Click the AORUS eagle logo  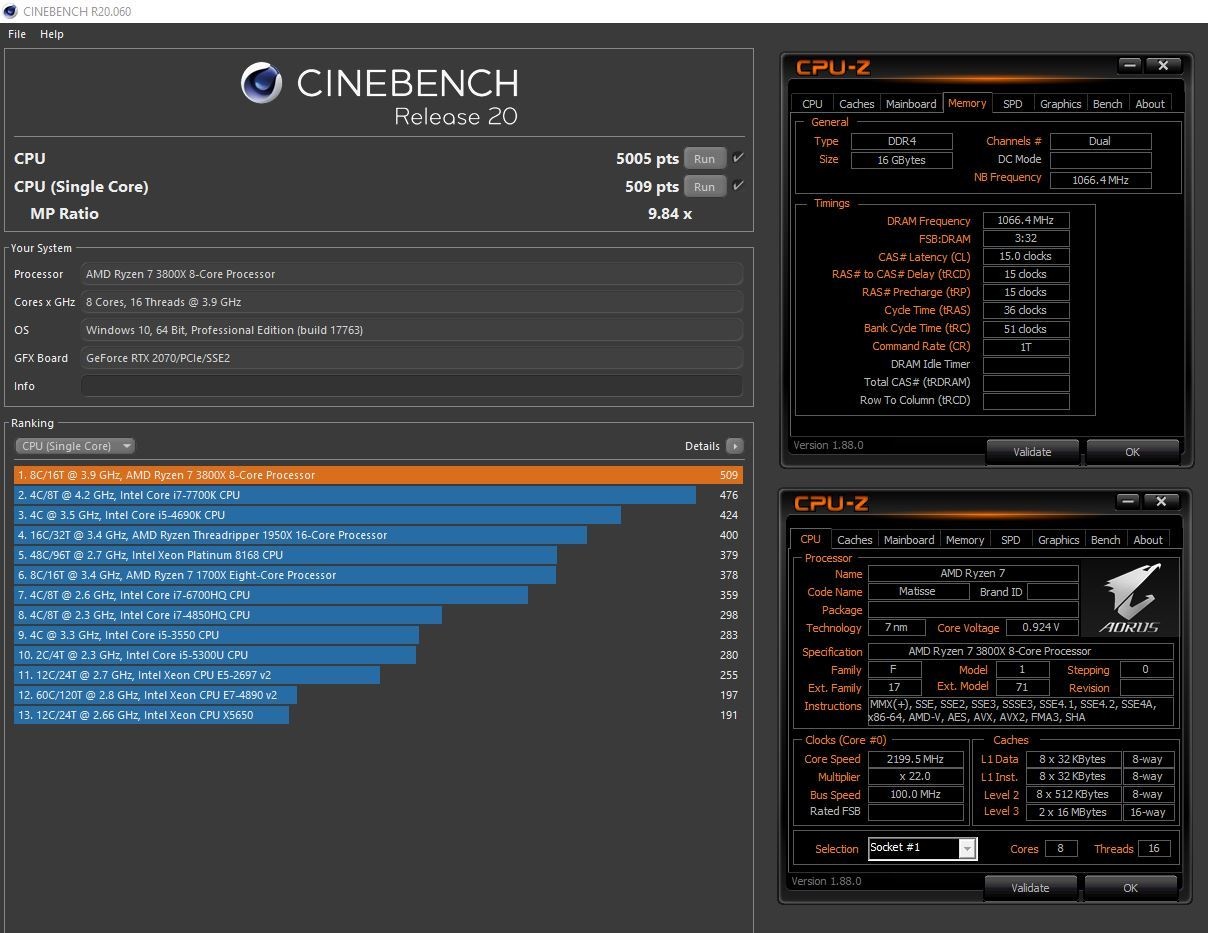coord(1132,598)
